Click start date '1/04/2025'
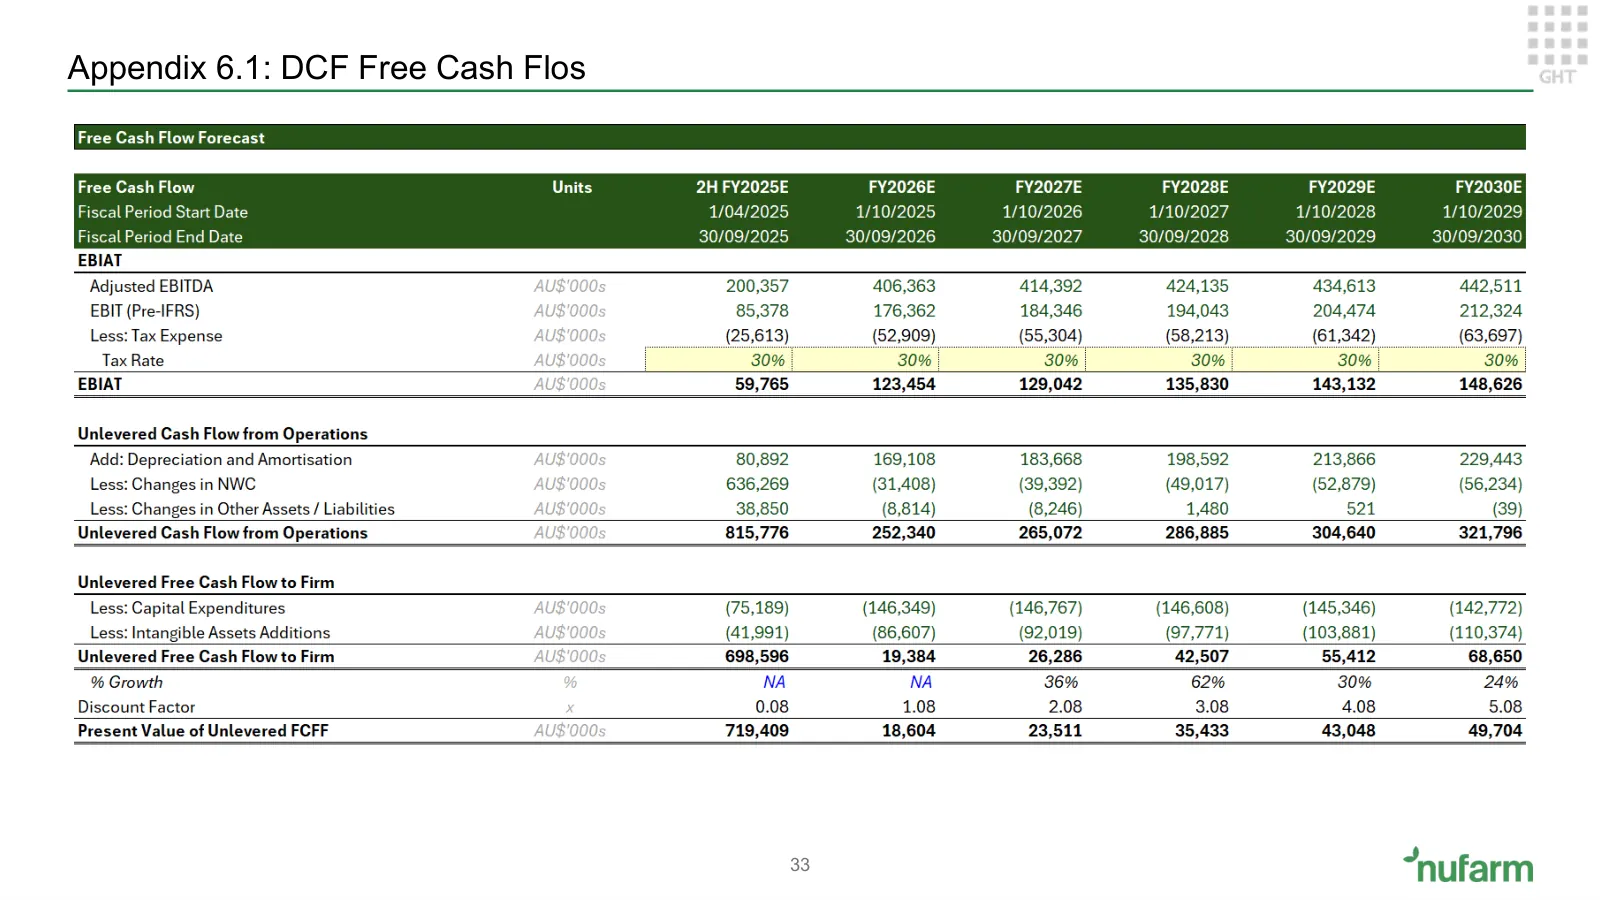1600x900 pixels. coord(749,212)
